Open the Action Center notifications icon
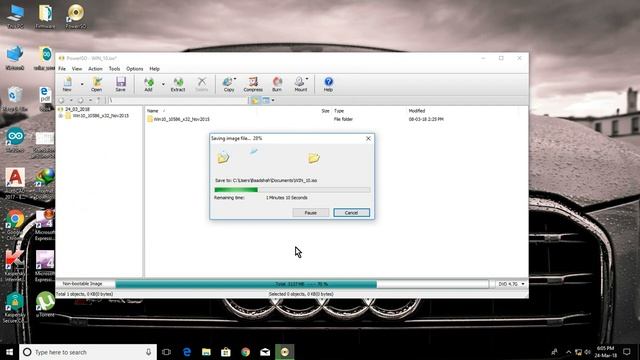 tap(627, 352)
